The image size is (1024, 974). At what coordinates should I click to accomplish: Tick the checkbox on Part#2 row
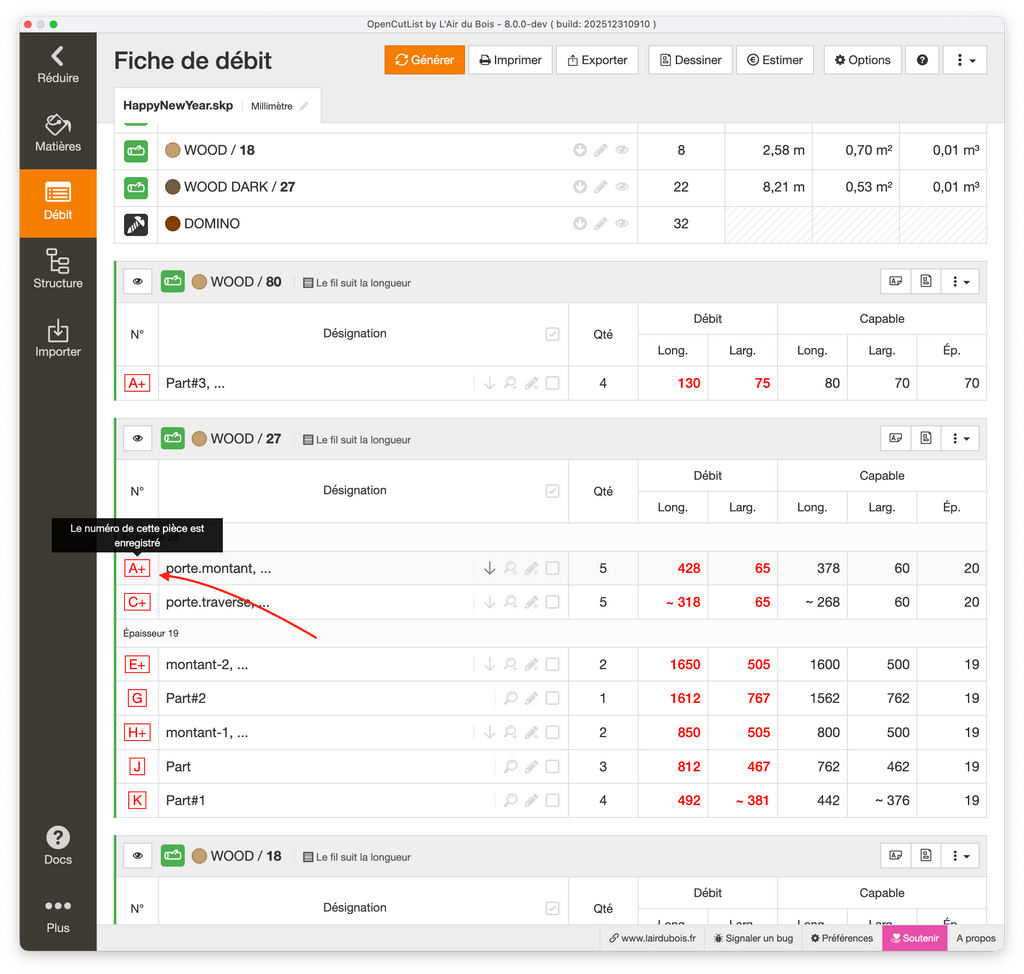click(552, 698)
